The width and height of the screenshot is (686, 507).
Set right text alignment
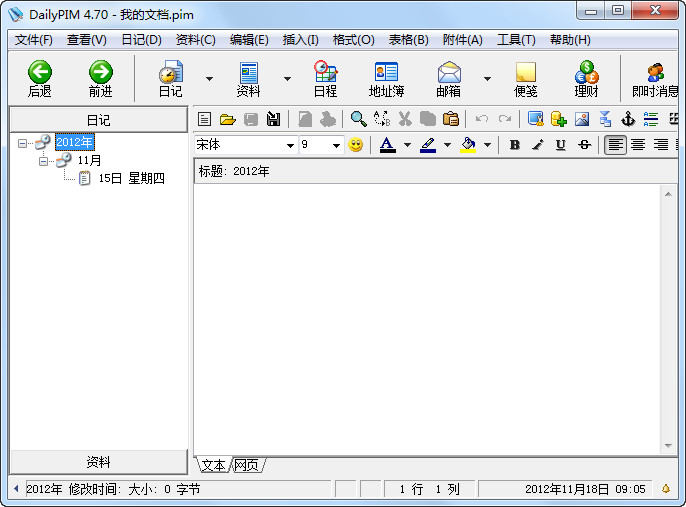click(661, 145)
